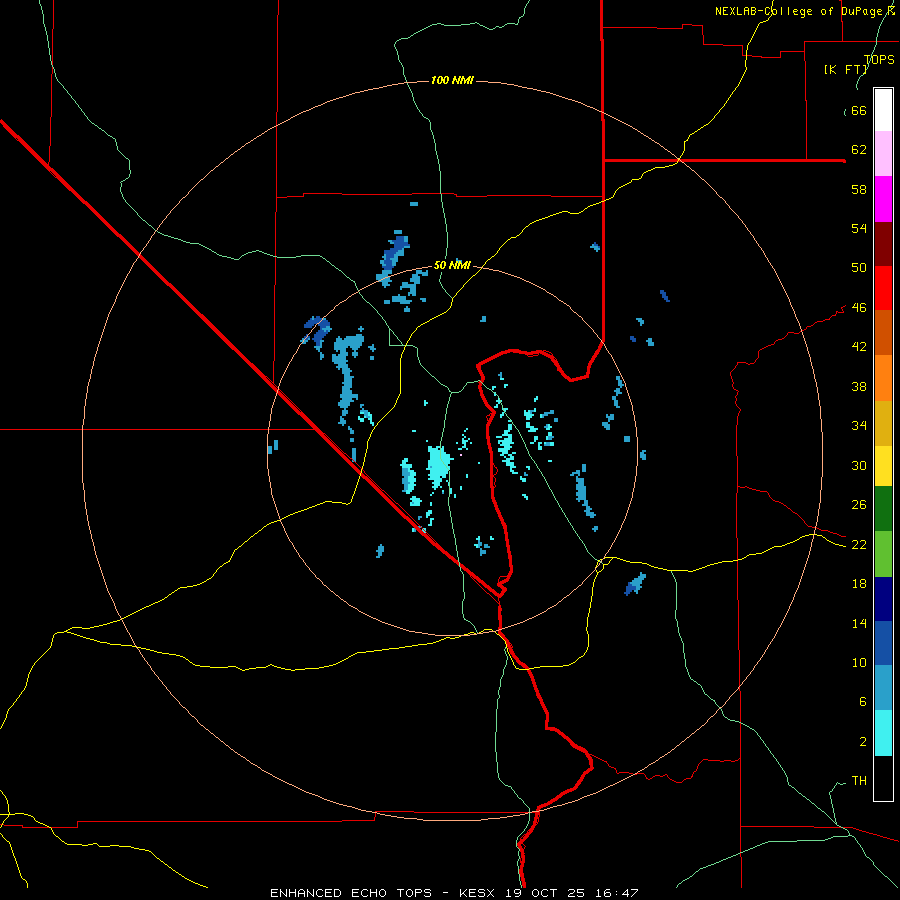Click the 62 legend value
The width and height of the screenshot is (900, 900).
click(859, 150)
